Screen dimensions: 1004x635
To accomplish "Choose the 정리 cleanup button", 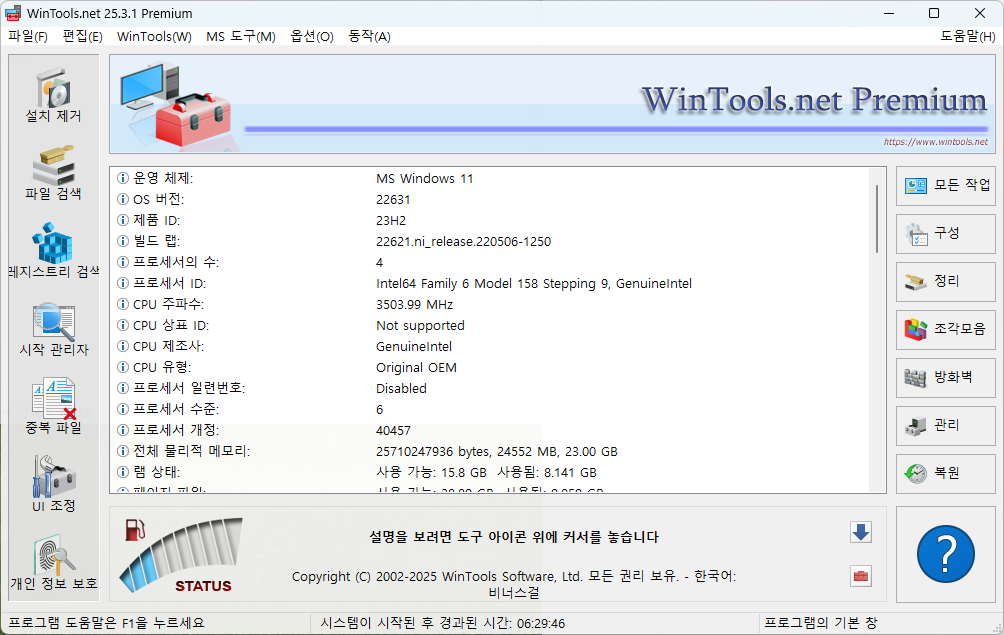I will (x=946, y=282).
